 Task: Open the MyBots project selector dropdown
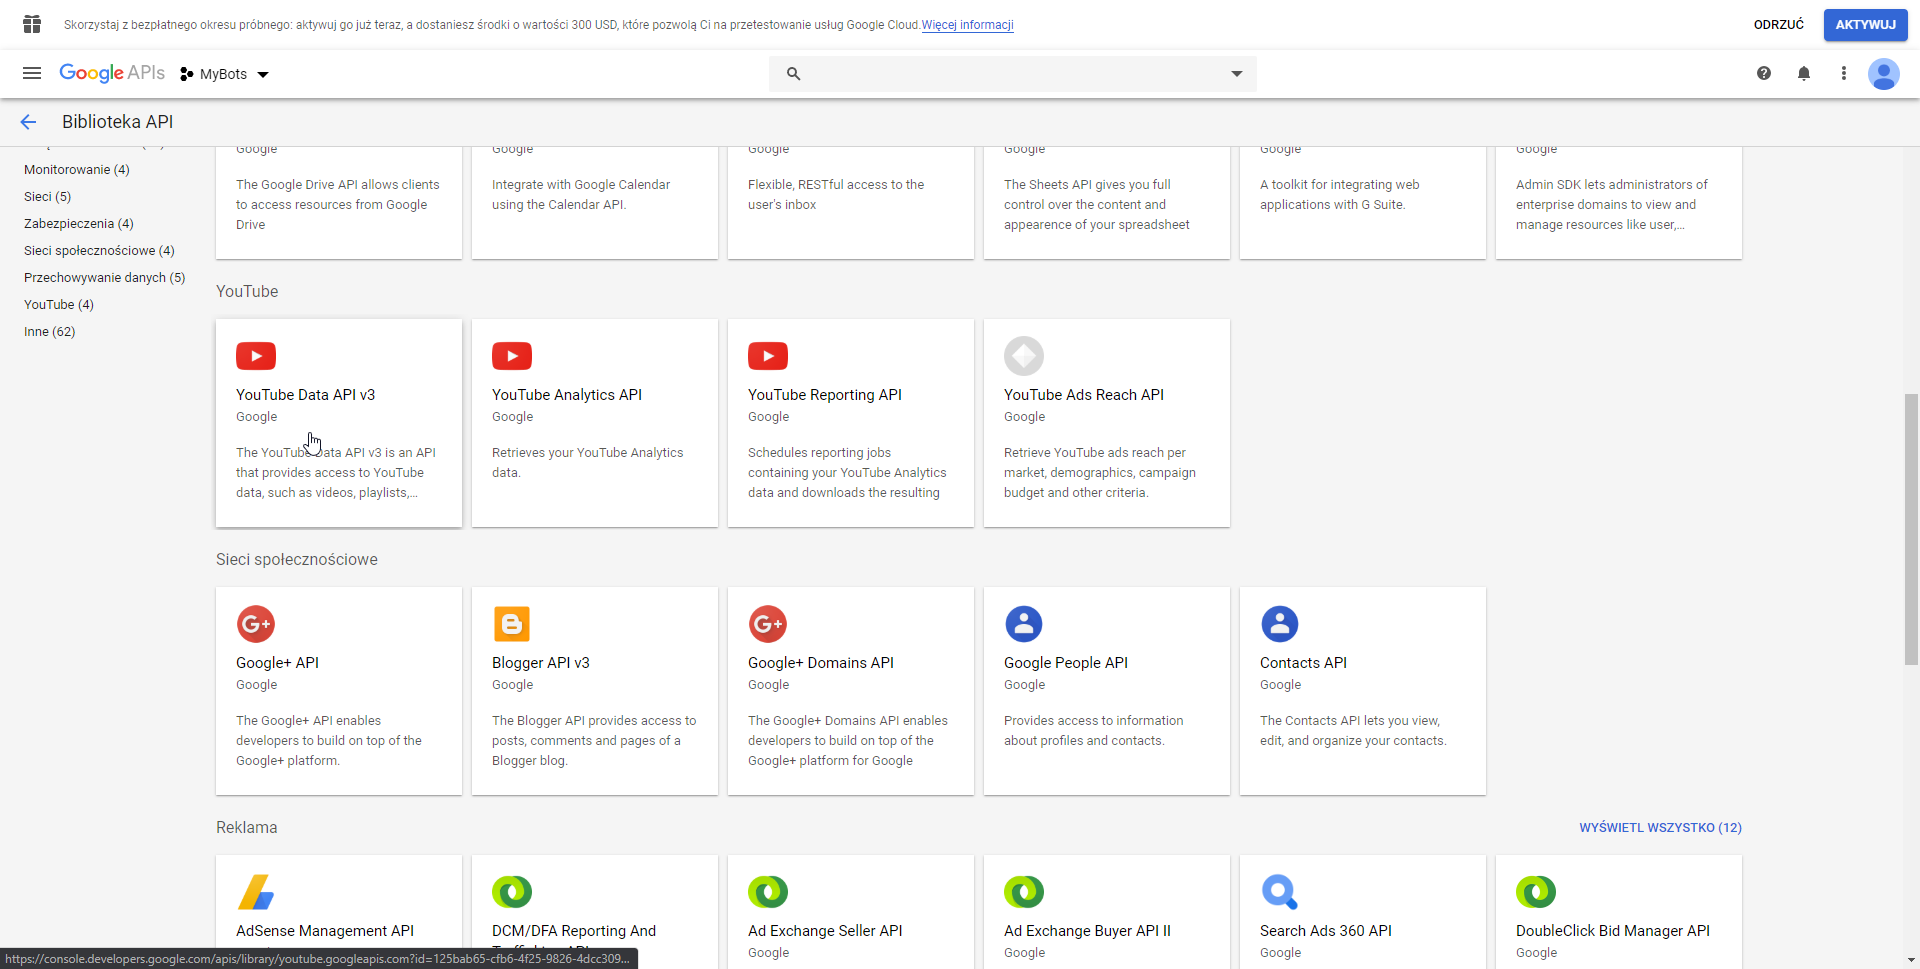[x=225, y=74]
